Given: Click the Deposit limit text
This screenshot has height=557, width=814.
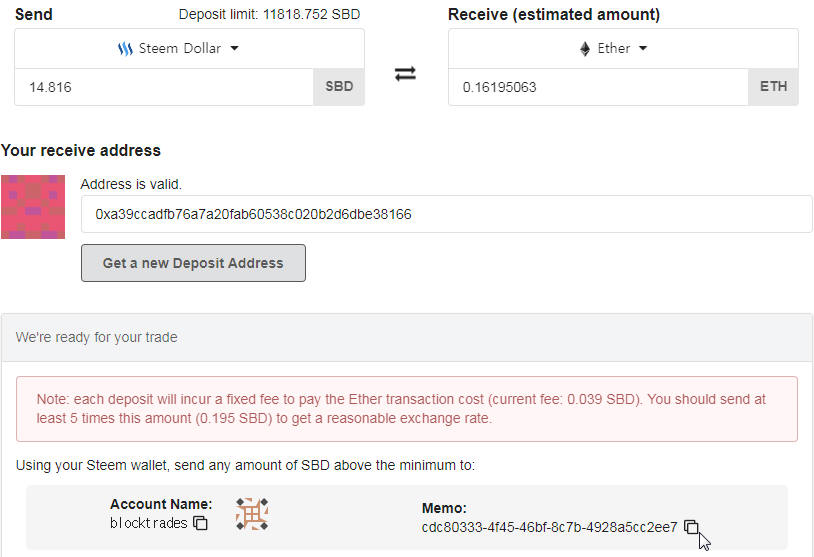Looking at the screenshot, I should click(x=269, y=15).
